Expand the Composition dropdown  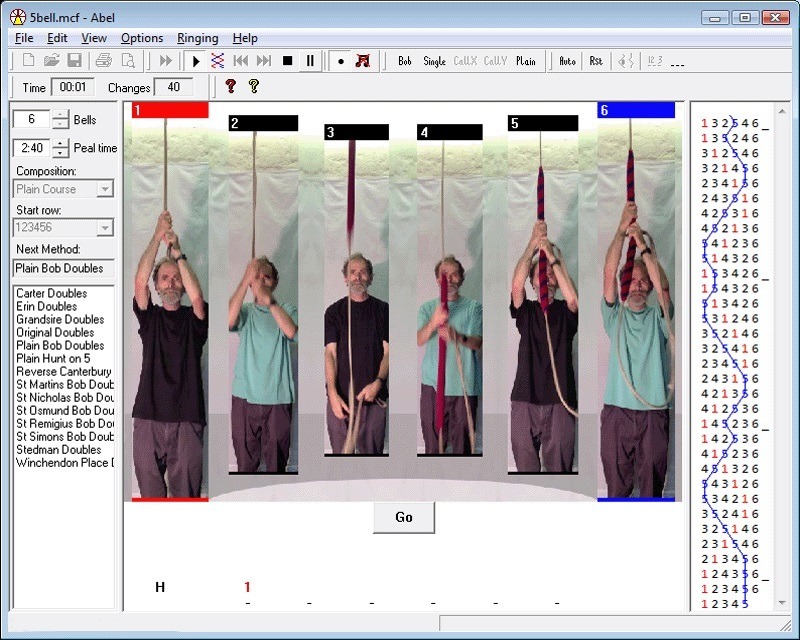click(105, 189)
